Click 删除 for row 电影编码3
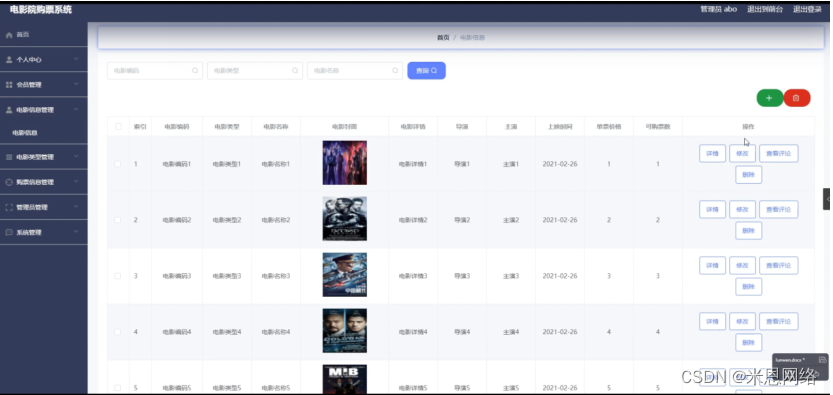This screenshot has height=395, width=833. pyautogui.click(x=749, y=287)
